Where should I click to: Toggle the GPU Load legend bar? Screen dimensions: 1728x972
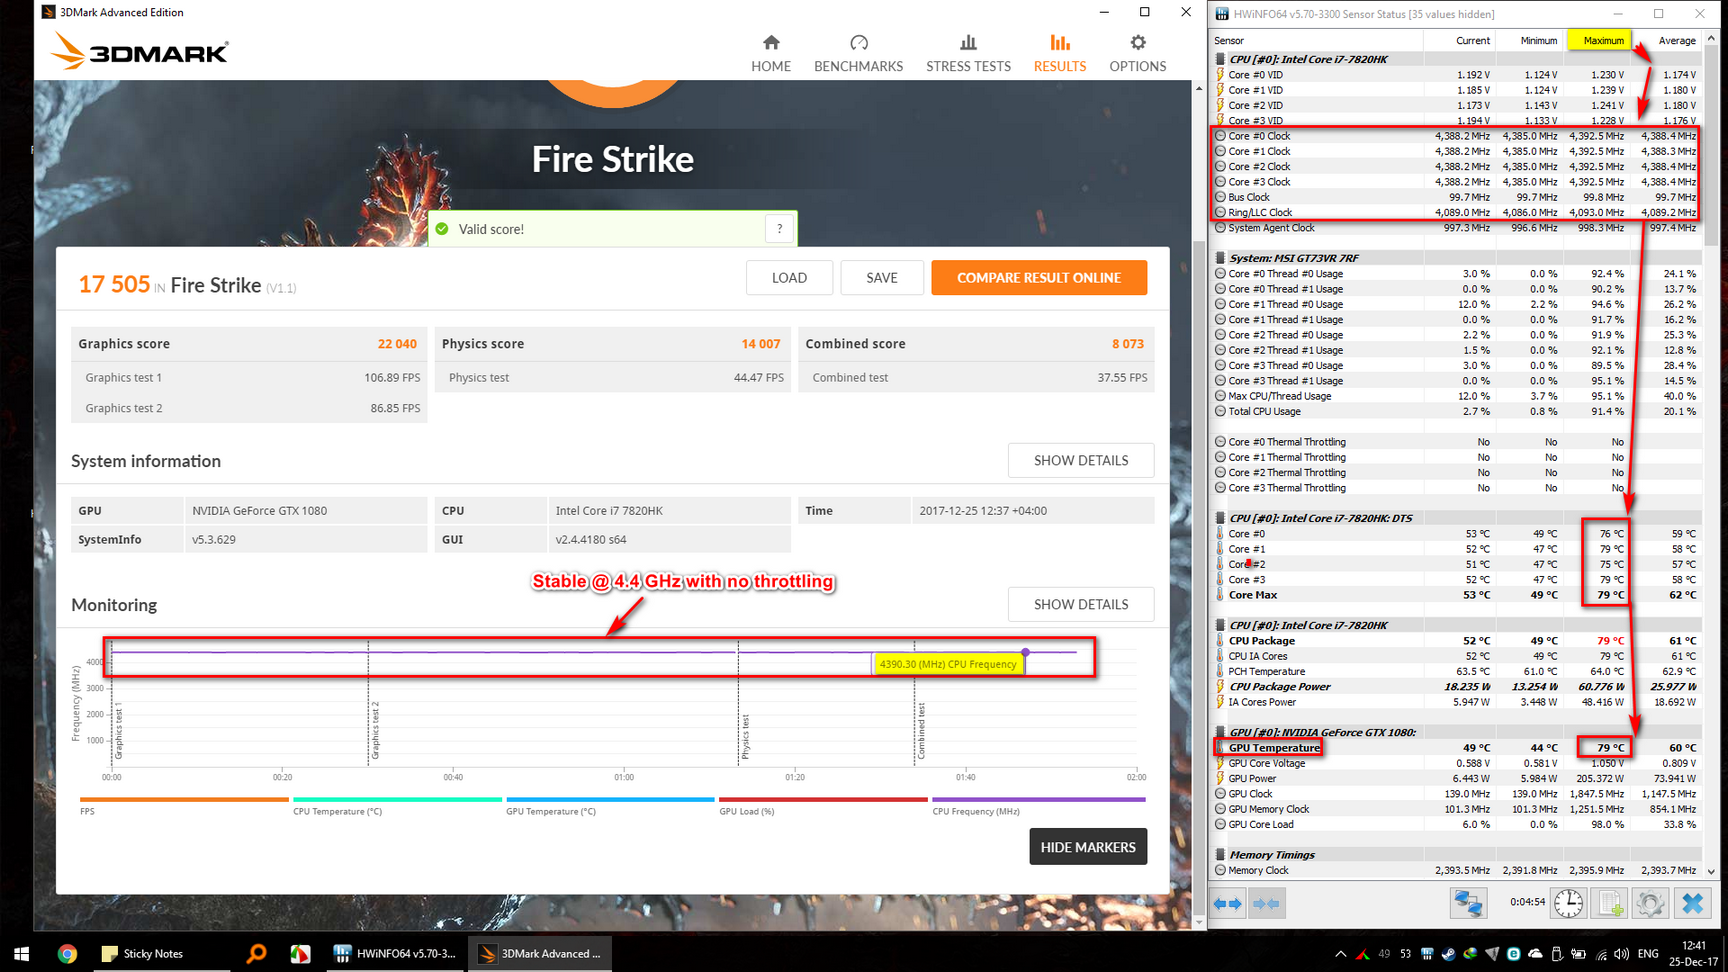(x=823, y=799)
